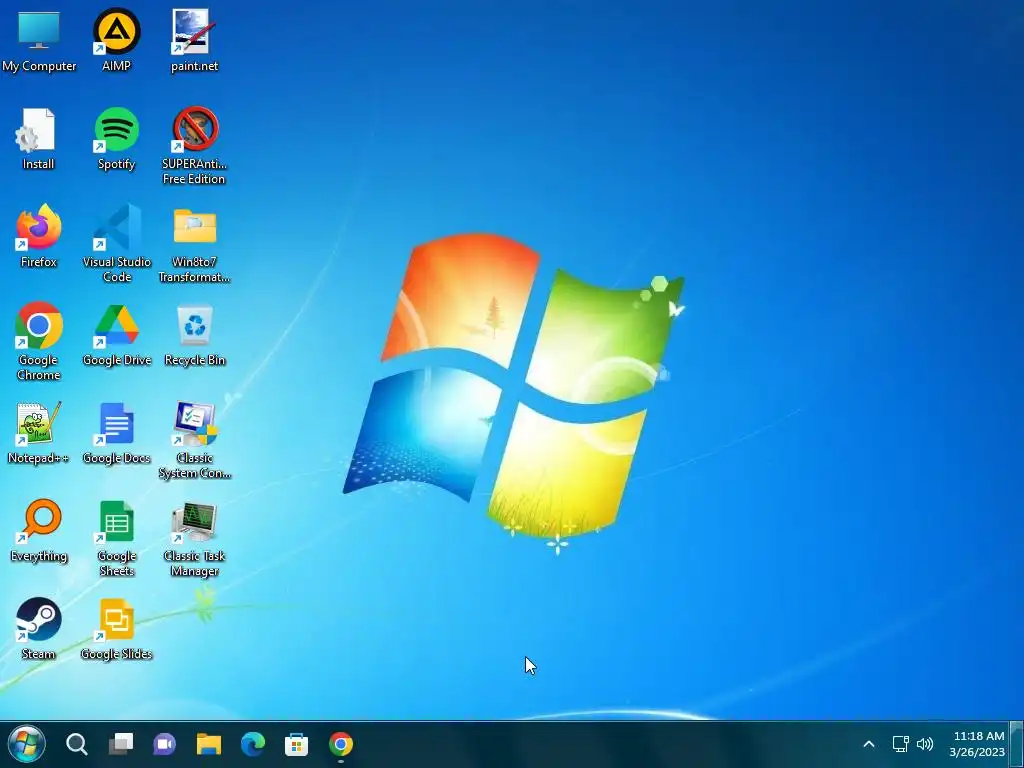This screenshot has height=768, width=1024.
Task: Expand hidden system tray icons
Action: 869,744
